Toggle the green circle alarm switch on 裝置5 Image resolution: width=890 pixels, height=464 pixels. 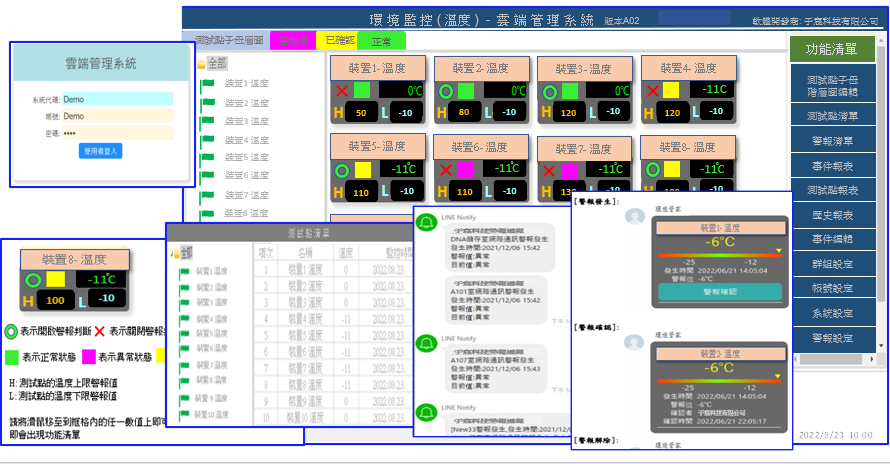(x=342, y=170)
